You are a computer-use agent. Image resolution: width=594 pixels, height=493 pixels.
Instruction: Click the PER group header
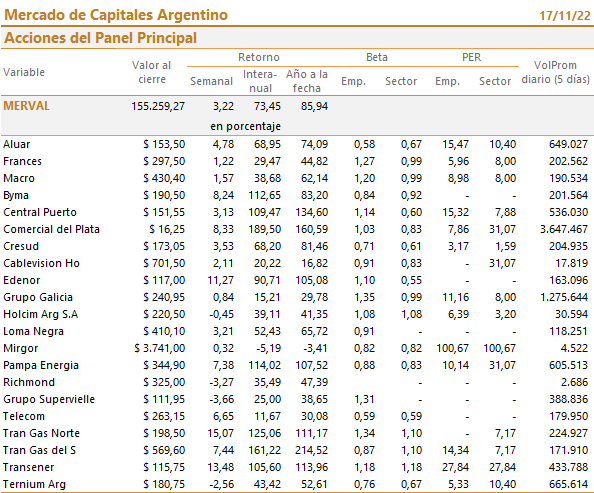click(471, 57)
